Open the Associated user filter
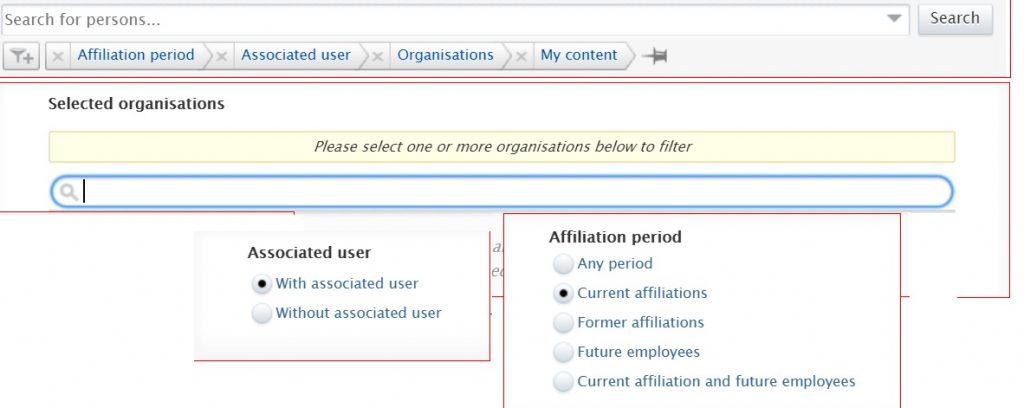Viewport: 1024px width, 408px height. click(x=296, y=56)
